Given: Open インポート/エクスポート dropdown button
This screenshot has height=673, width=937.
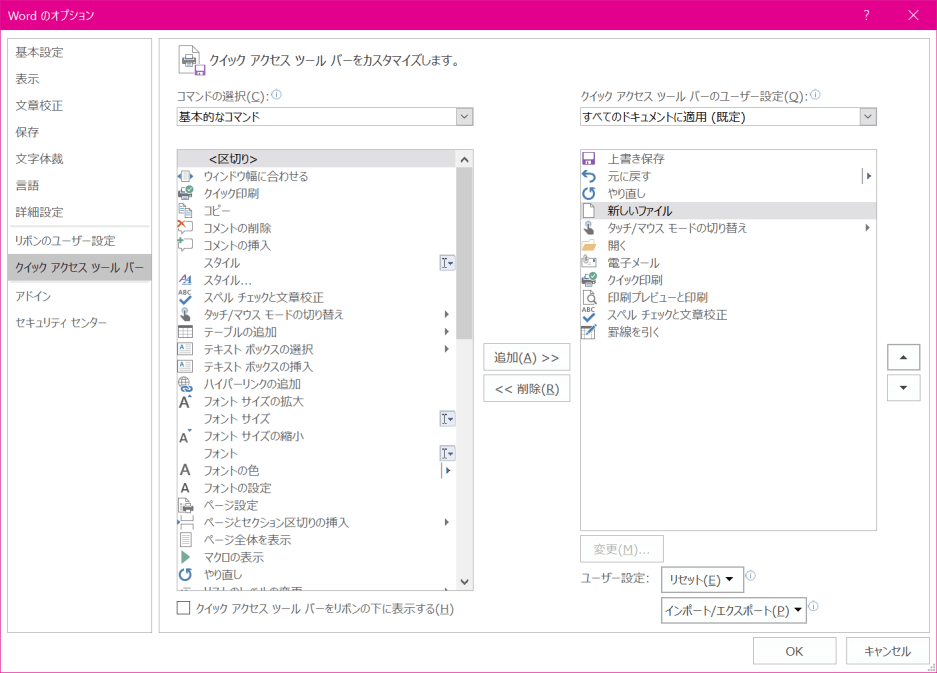Looking at the screenshot, I should point(733,610).
